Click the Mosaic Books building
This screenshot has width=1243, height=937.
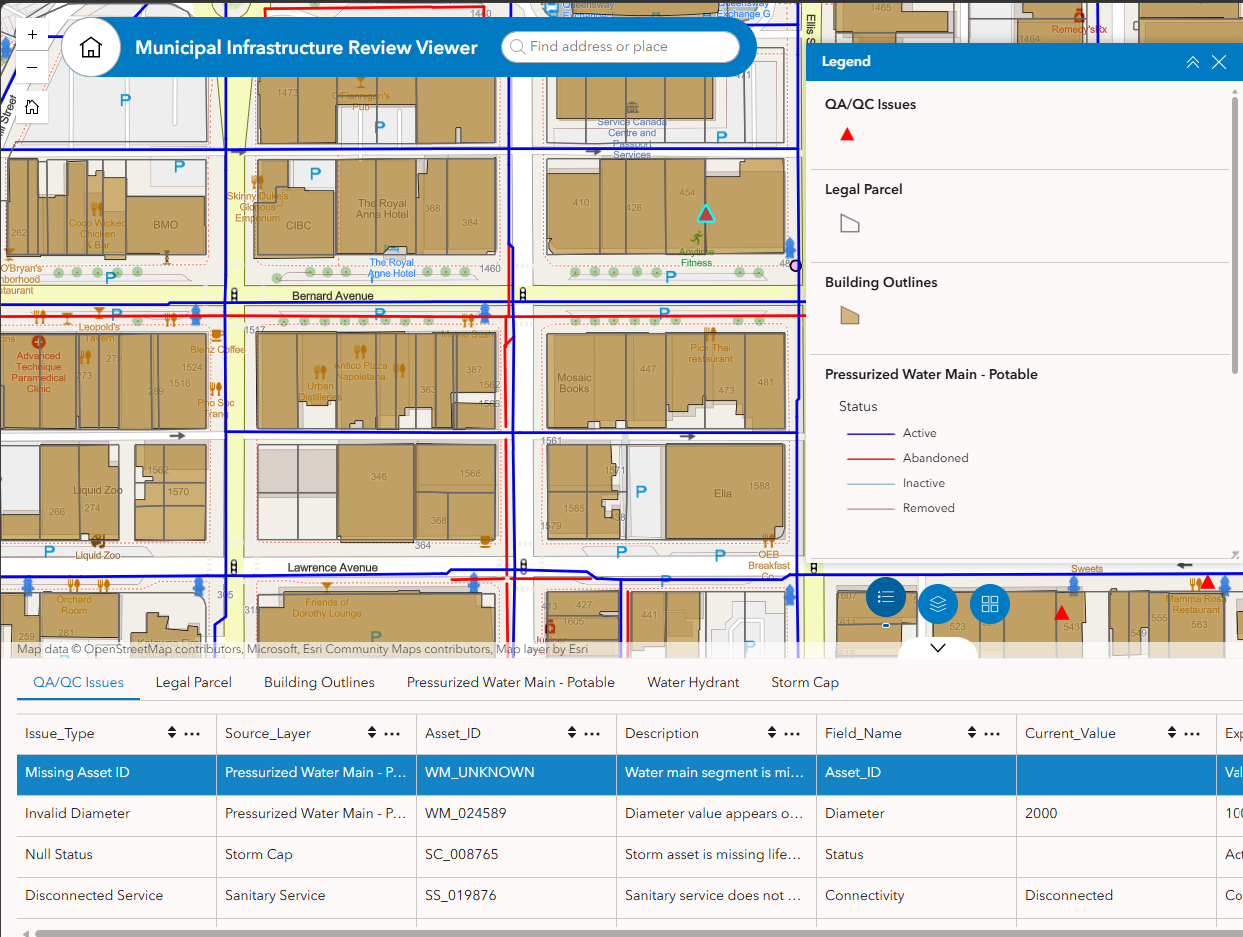[574, 383]
